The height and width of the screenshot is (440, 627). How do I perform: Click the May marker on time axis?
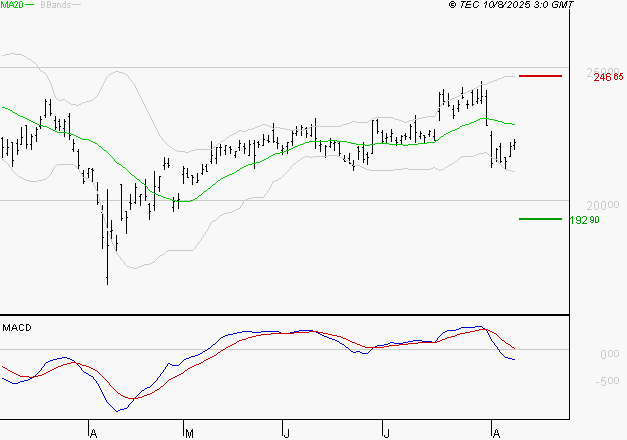(x=190, y=433)
